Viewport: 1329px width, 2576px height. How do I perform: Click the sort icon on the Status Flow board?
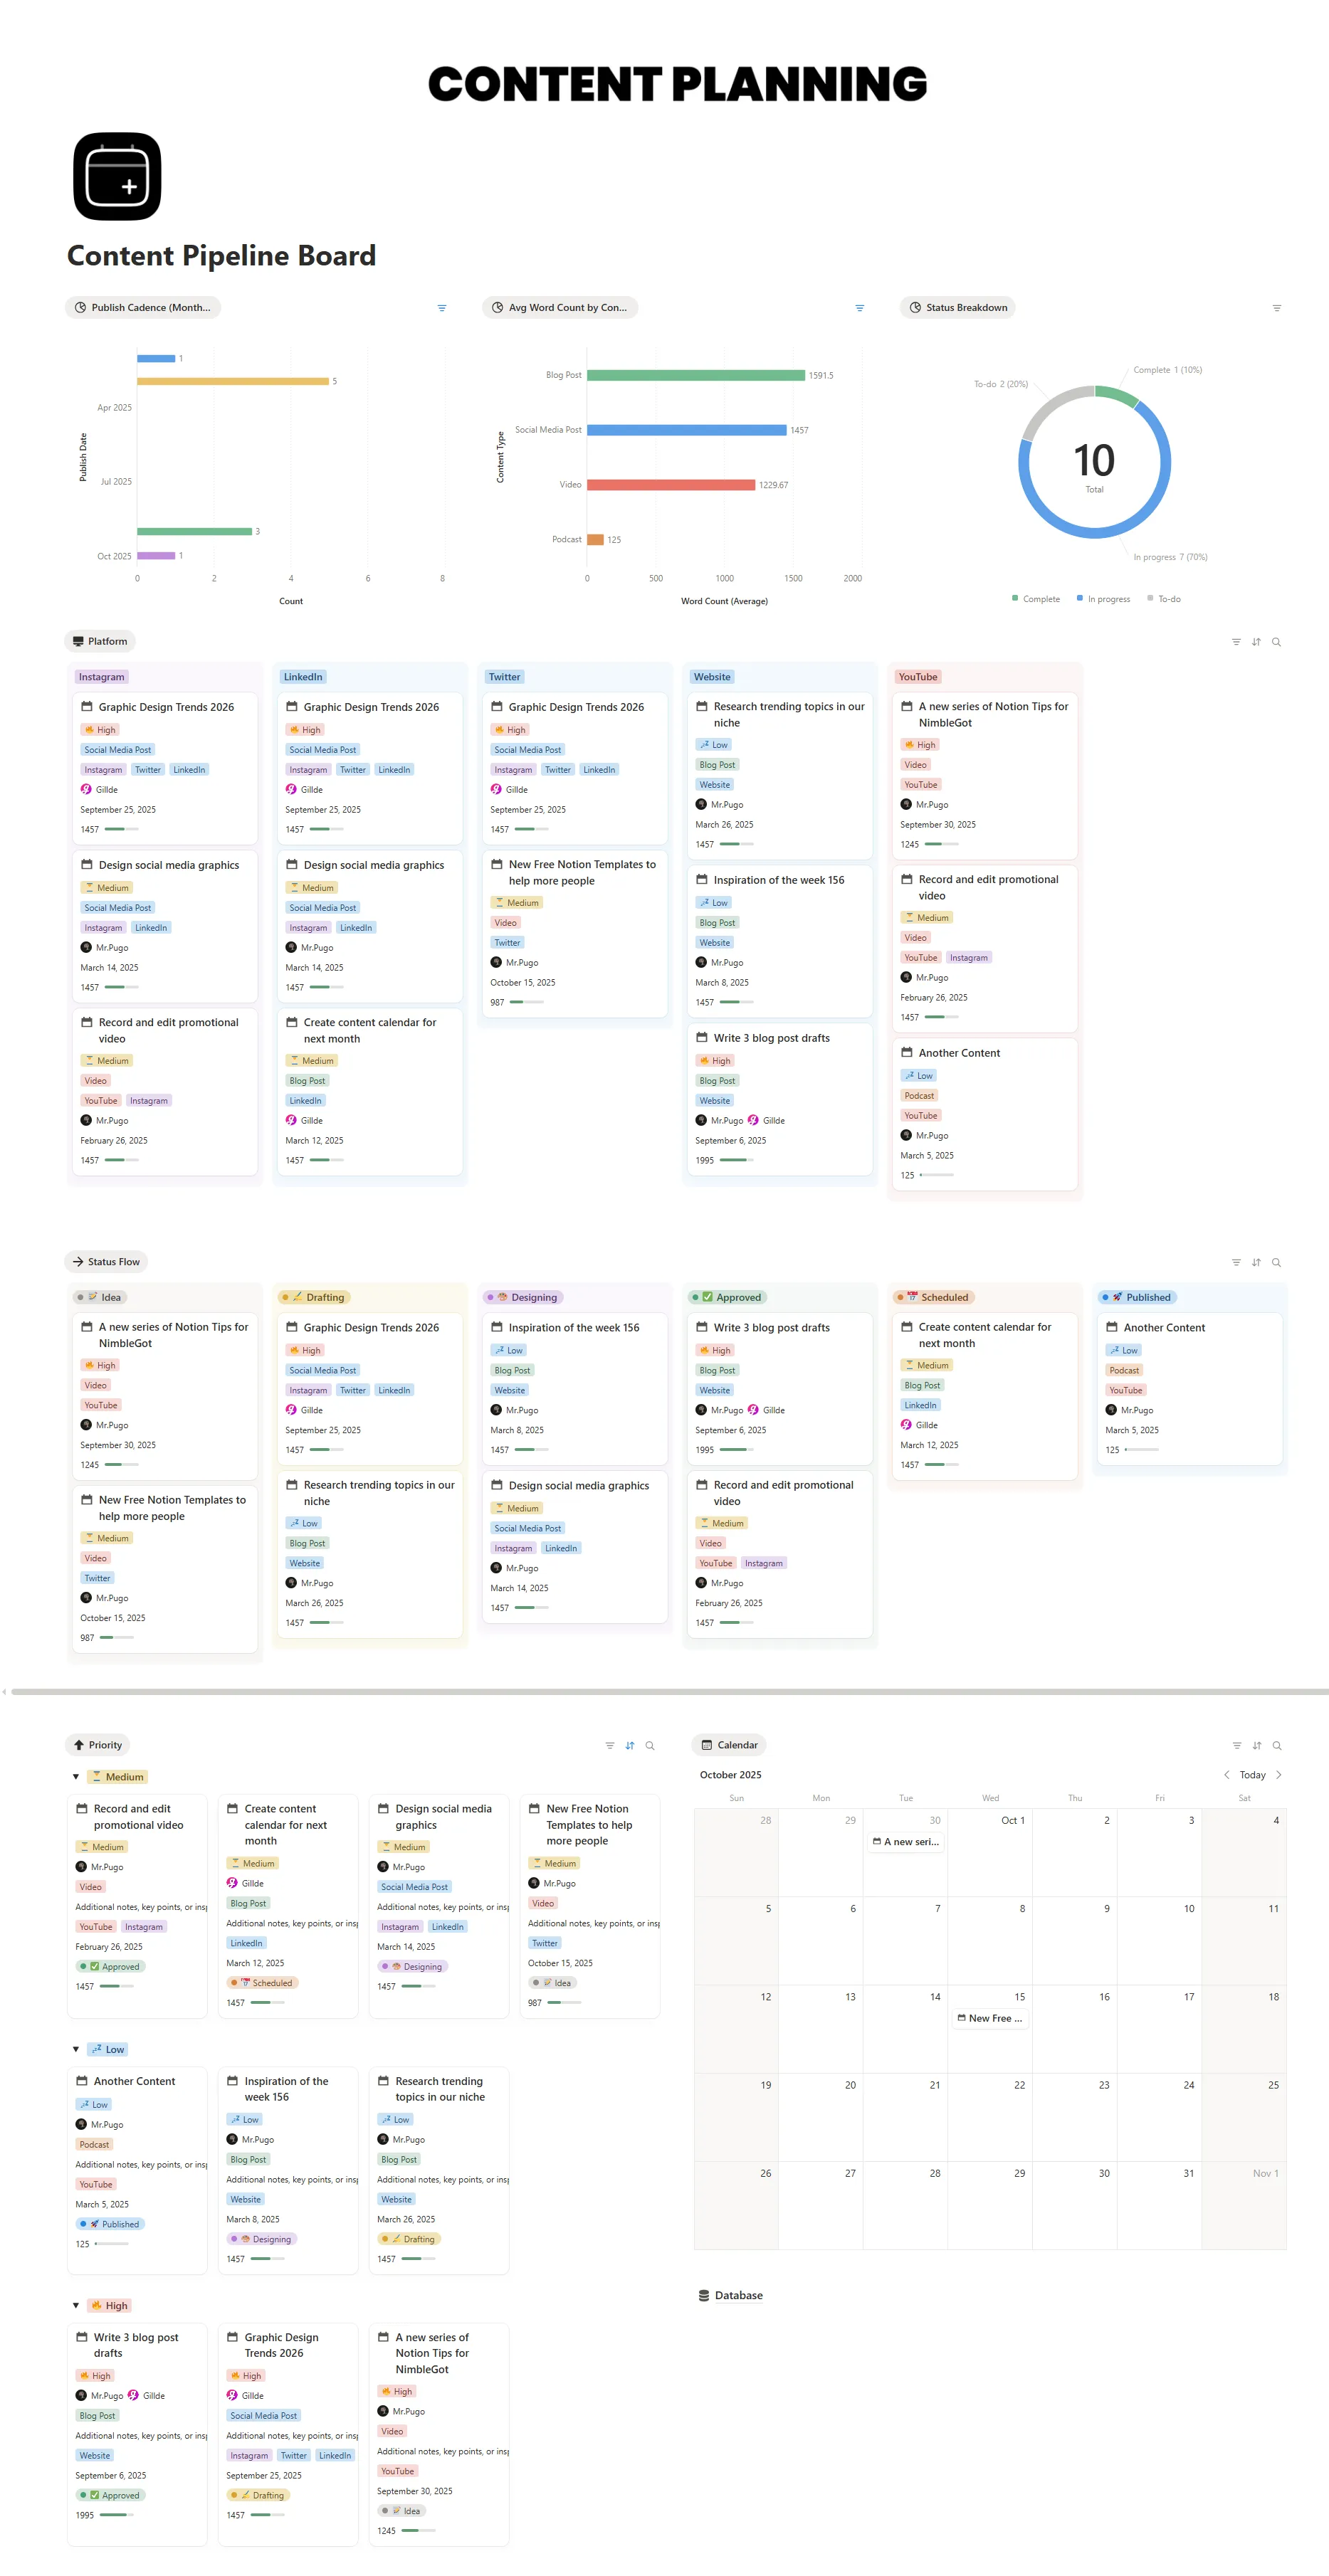tap(1256, 1262)
